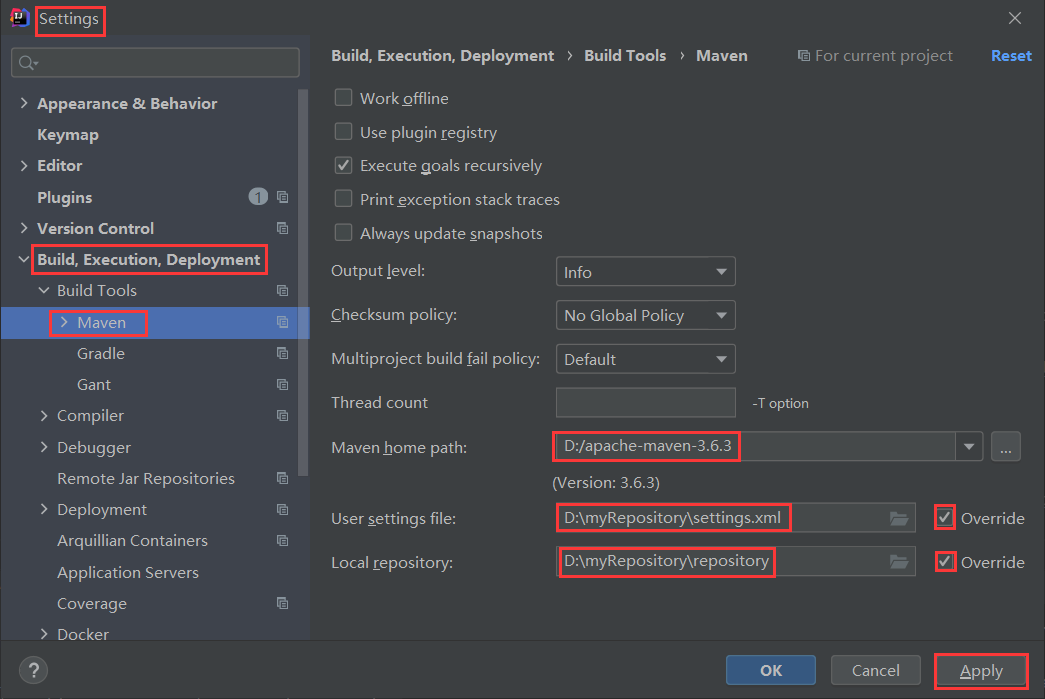Click the Reset link
1045x699 pixels.
click(x=1011, y=56)
